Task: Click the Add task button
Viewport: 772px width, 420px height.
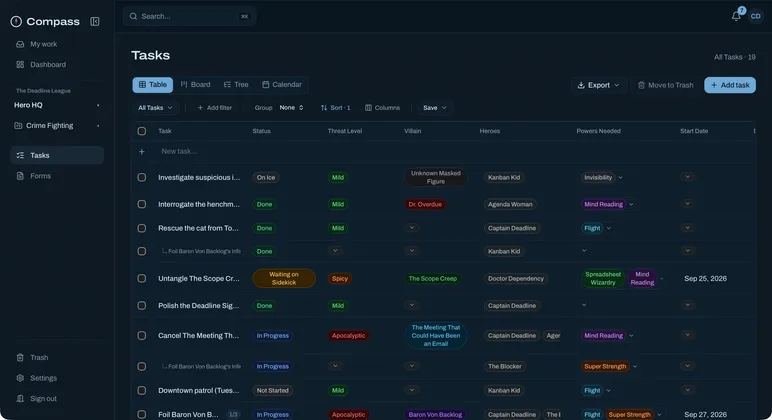Action: (x=730, y=85)
